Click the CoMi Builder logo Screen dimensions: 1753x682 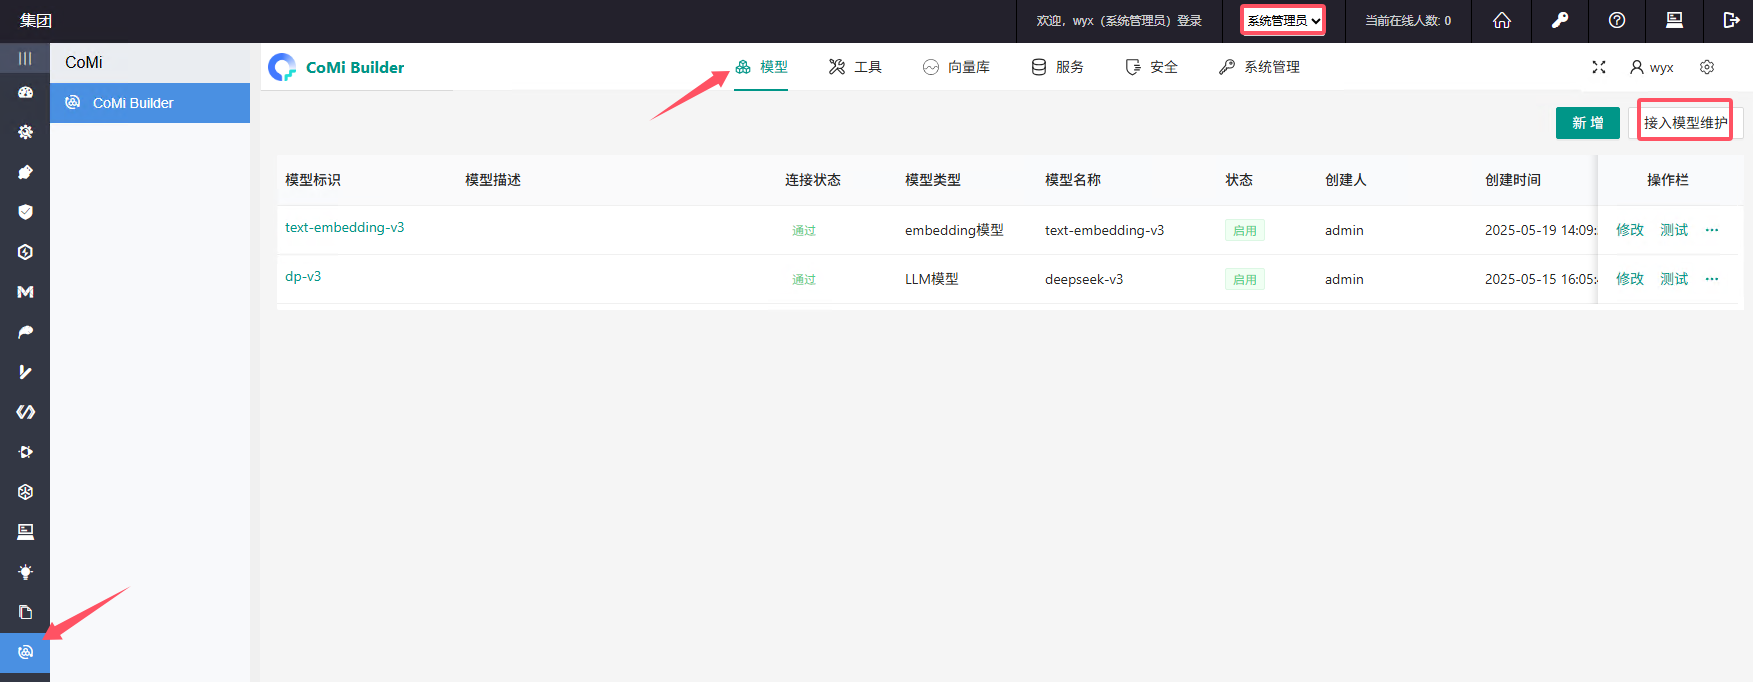(337, 67)
